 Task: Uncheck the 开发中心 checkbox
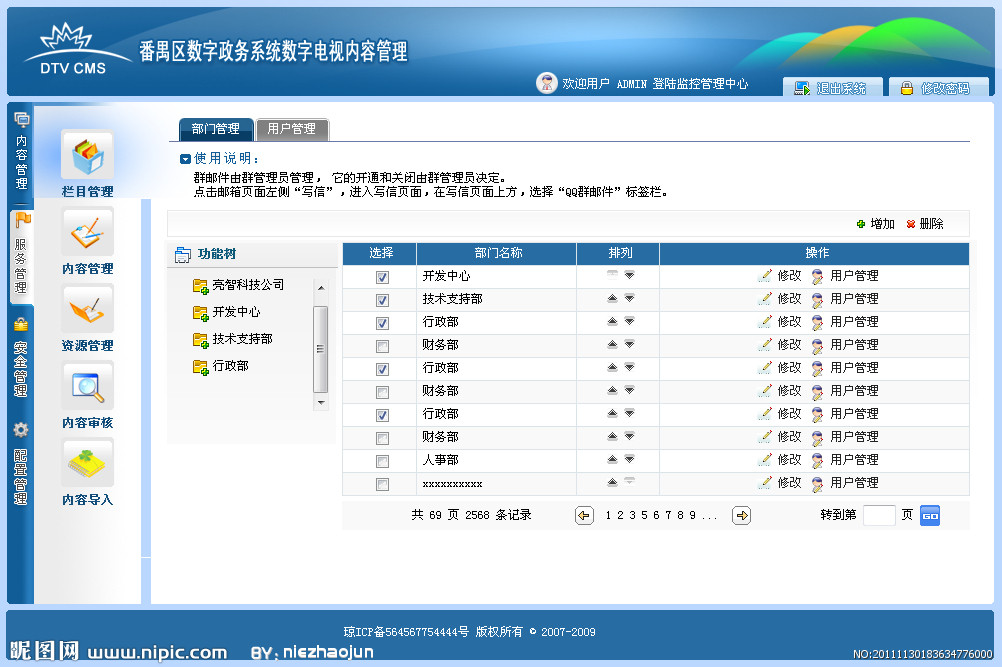[x=382, y=277]
